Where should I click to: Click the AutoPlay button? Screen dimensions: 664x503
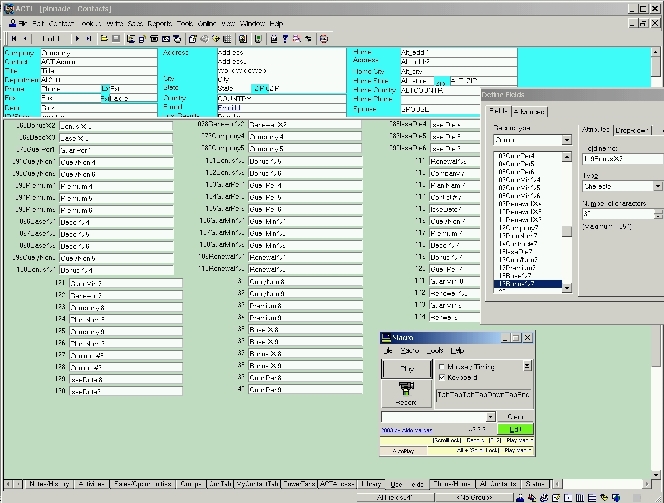(x=404, y=451)
